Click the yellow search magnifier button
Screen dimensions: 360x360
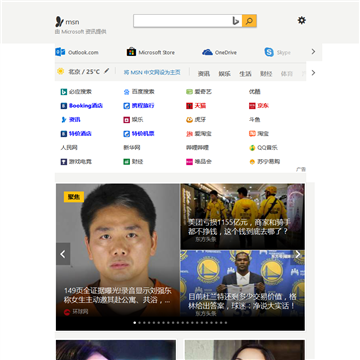point(249,21)
